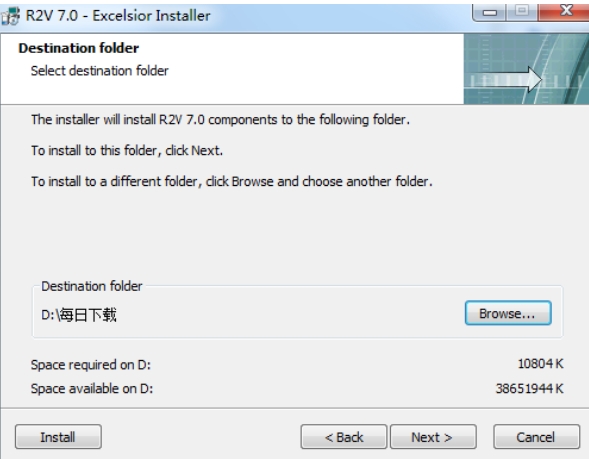The image size is (589, 459).
Task: Click the 'To install to this folder' instruction text
Action: [x=127, y=151]
